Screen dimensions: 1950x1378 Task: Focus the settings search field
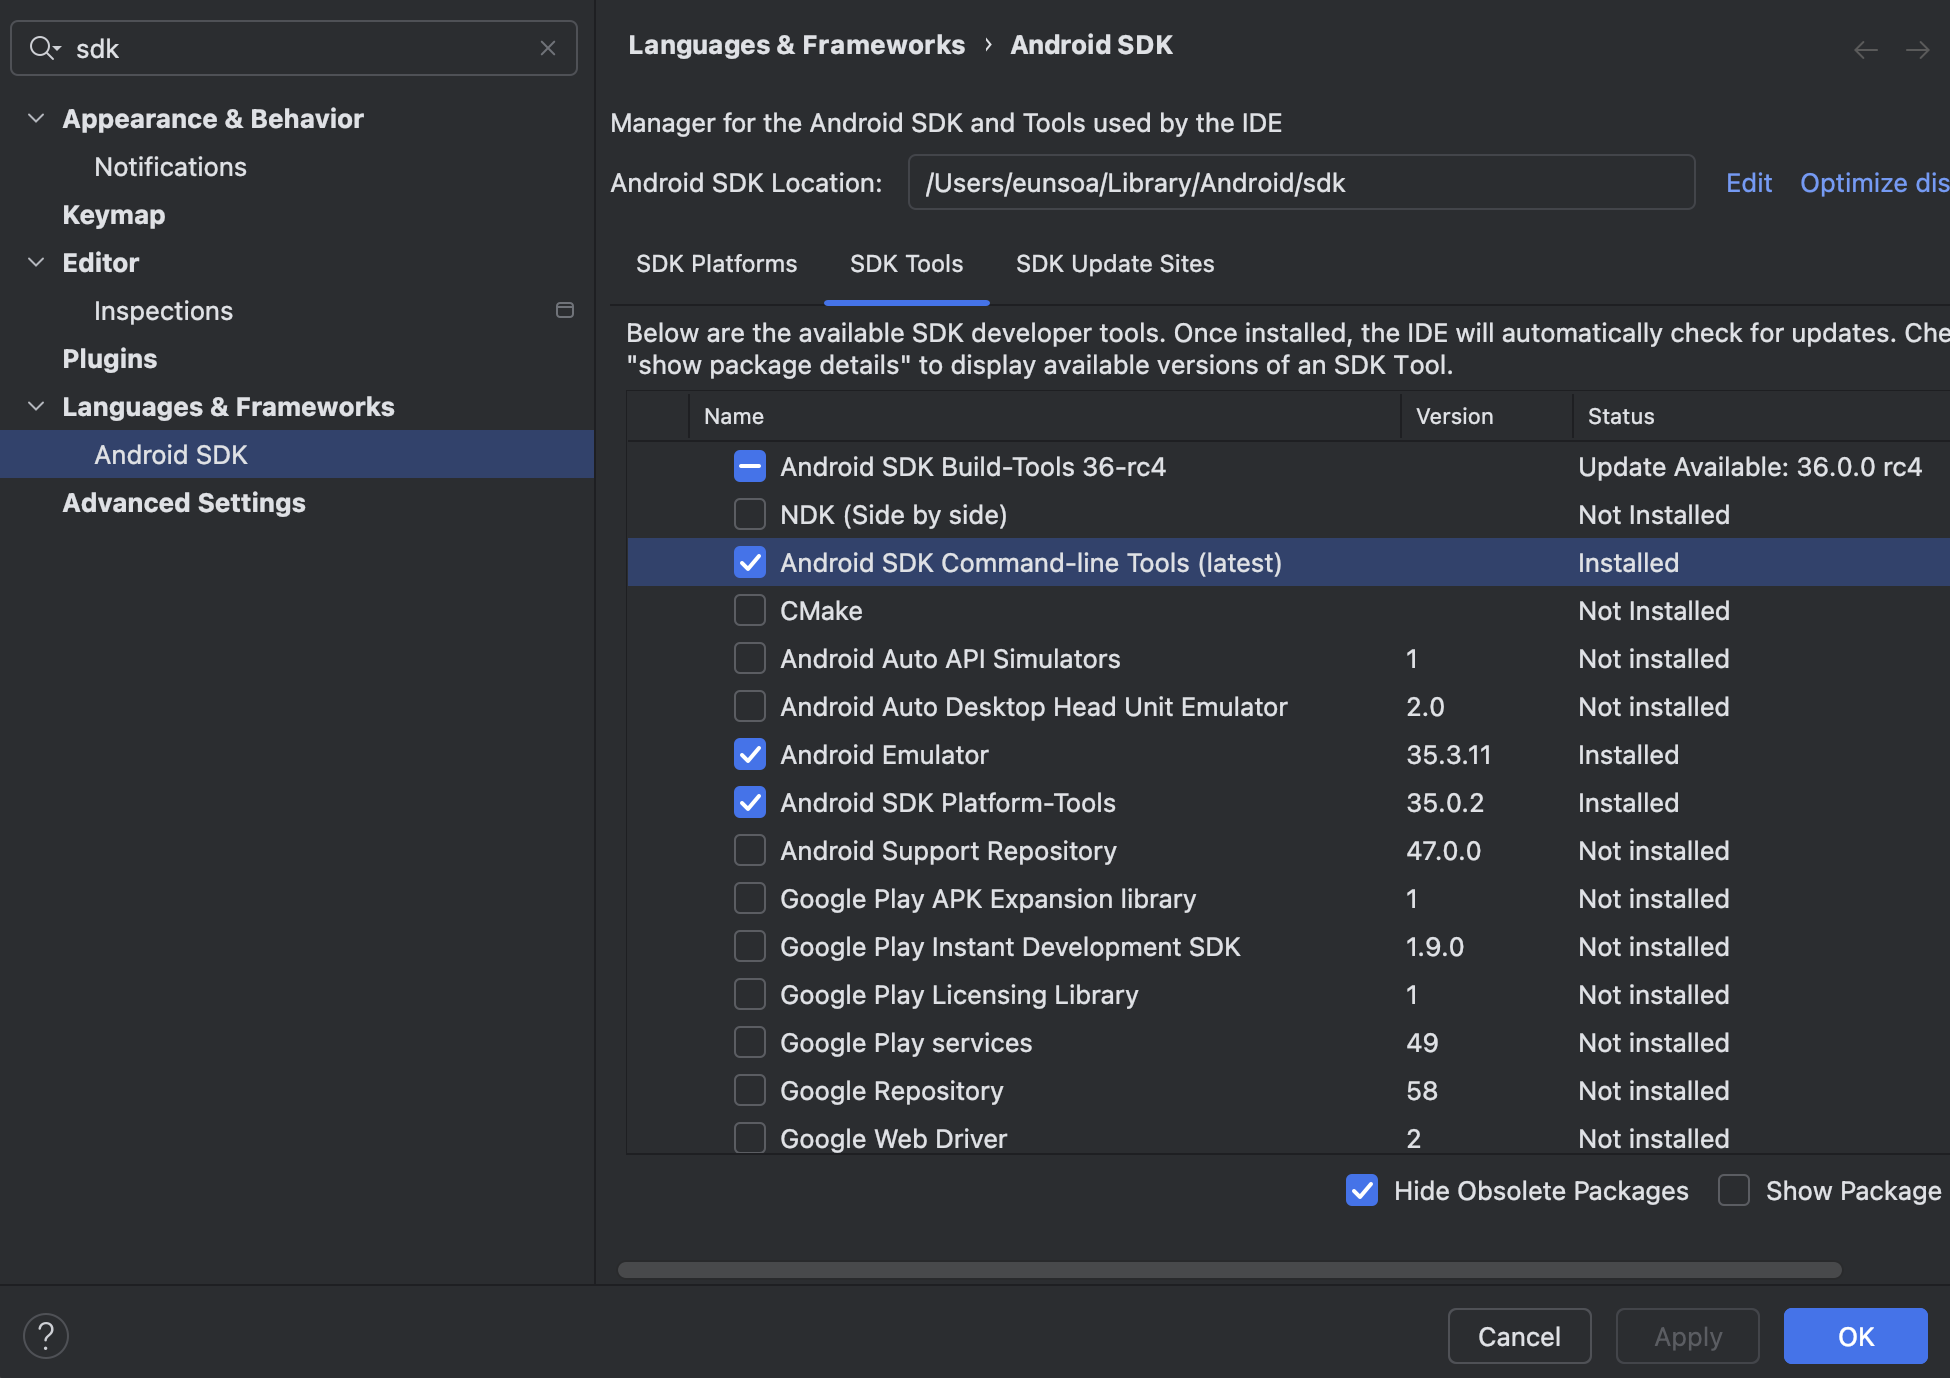pyautogui.click(x=294, y=48)
